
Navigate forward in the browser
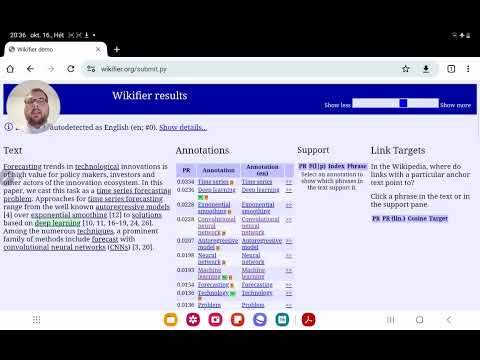tap(51, 69)
